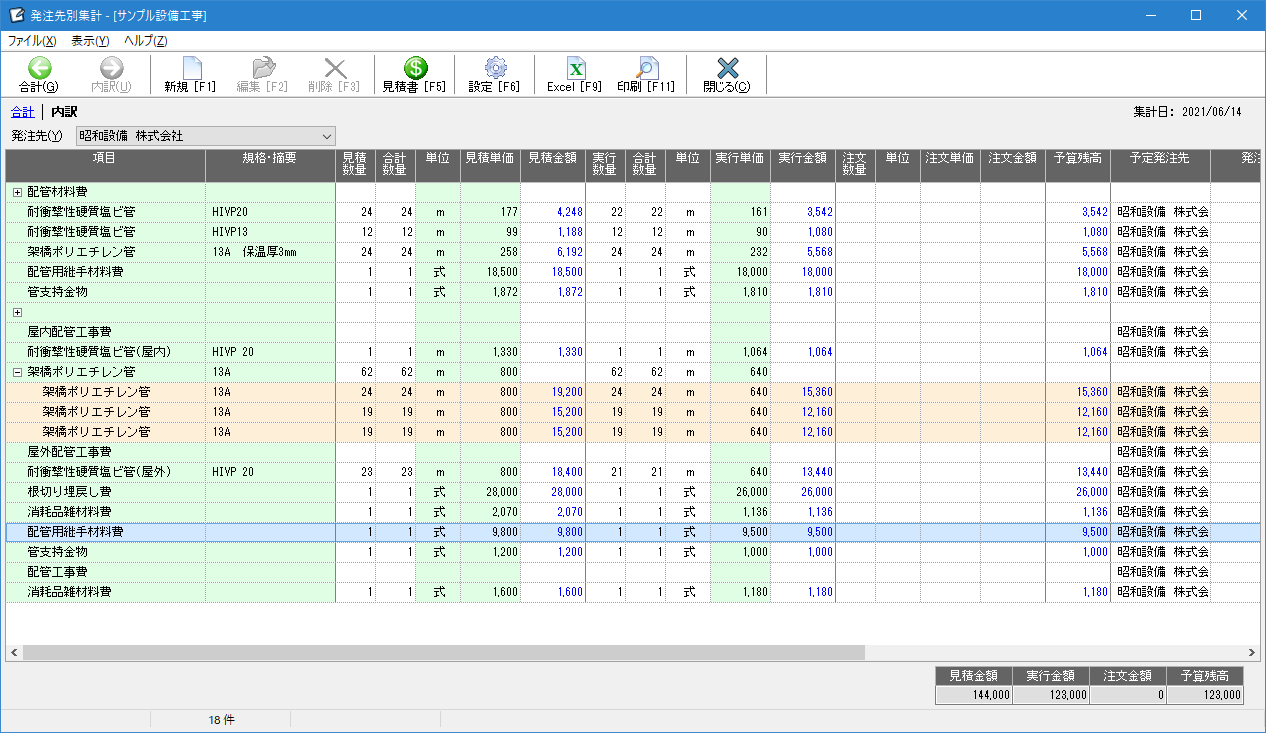The width and height of the screenshot is (1266, 733).
Task: Click the scrollbar right arrow
Action: click(1252, 652)
